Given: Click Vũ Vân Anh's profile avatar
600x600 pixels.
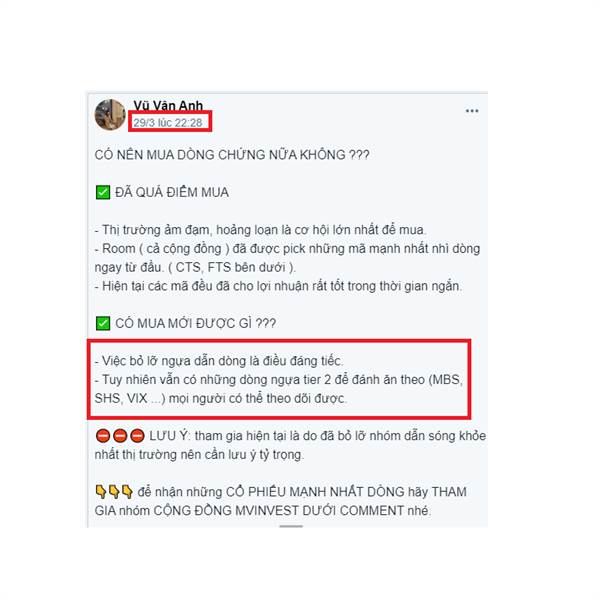Looking at the screenshot, I should [x=110, y=114].
